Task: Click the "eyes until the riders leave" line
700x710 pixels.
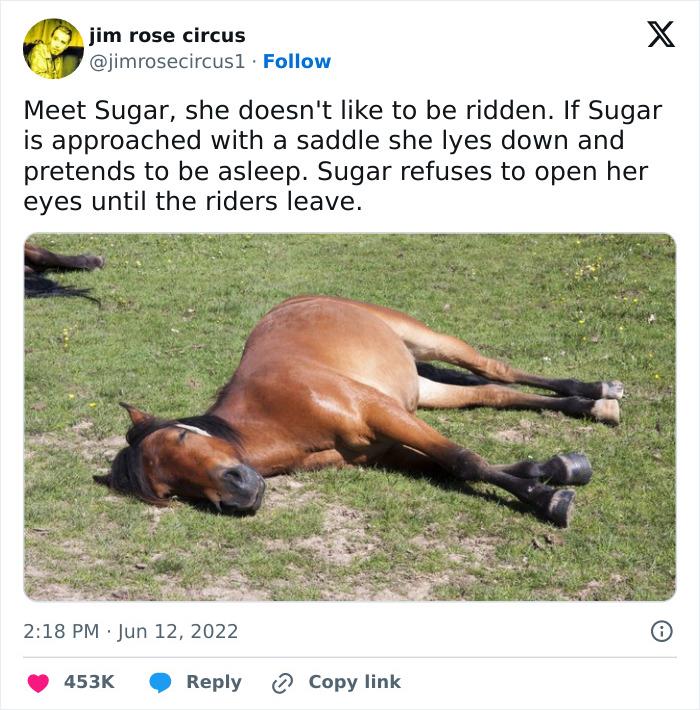Action: pos(190,200)
